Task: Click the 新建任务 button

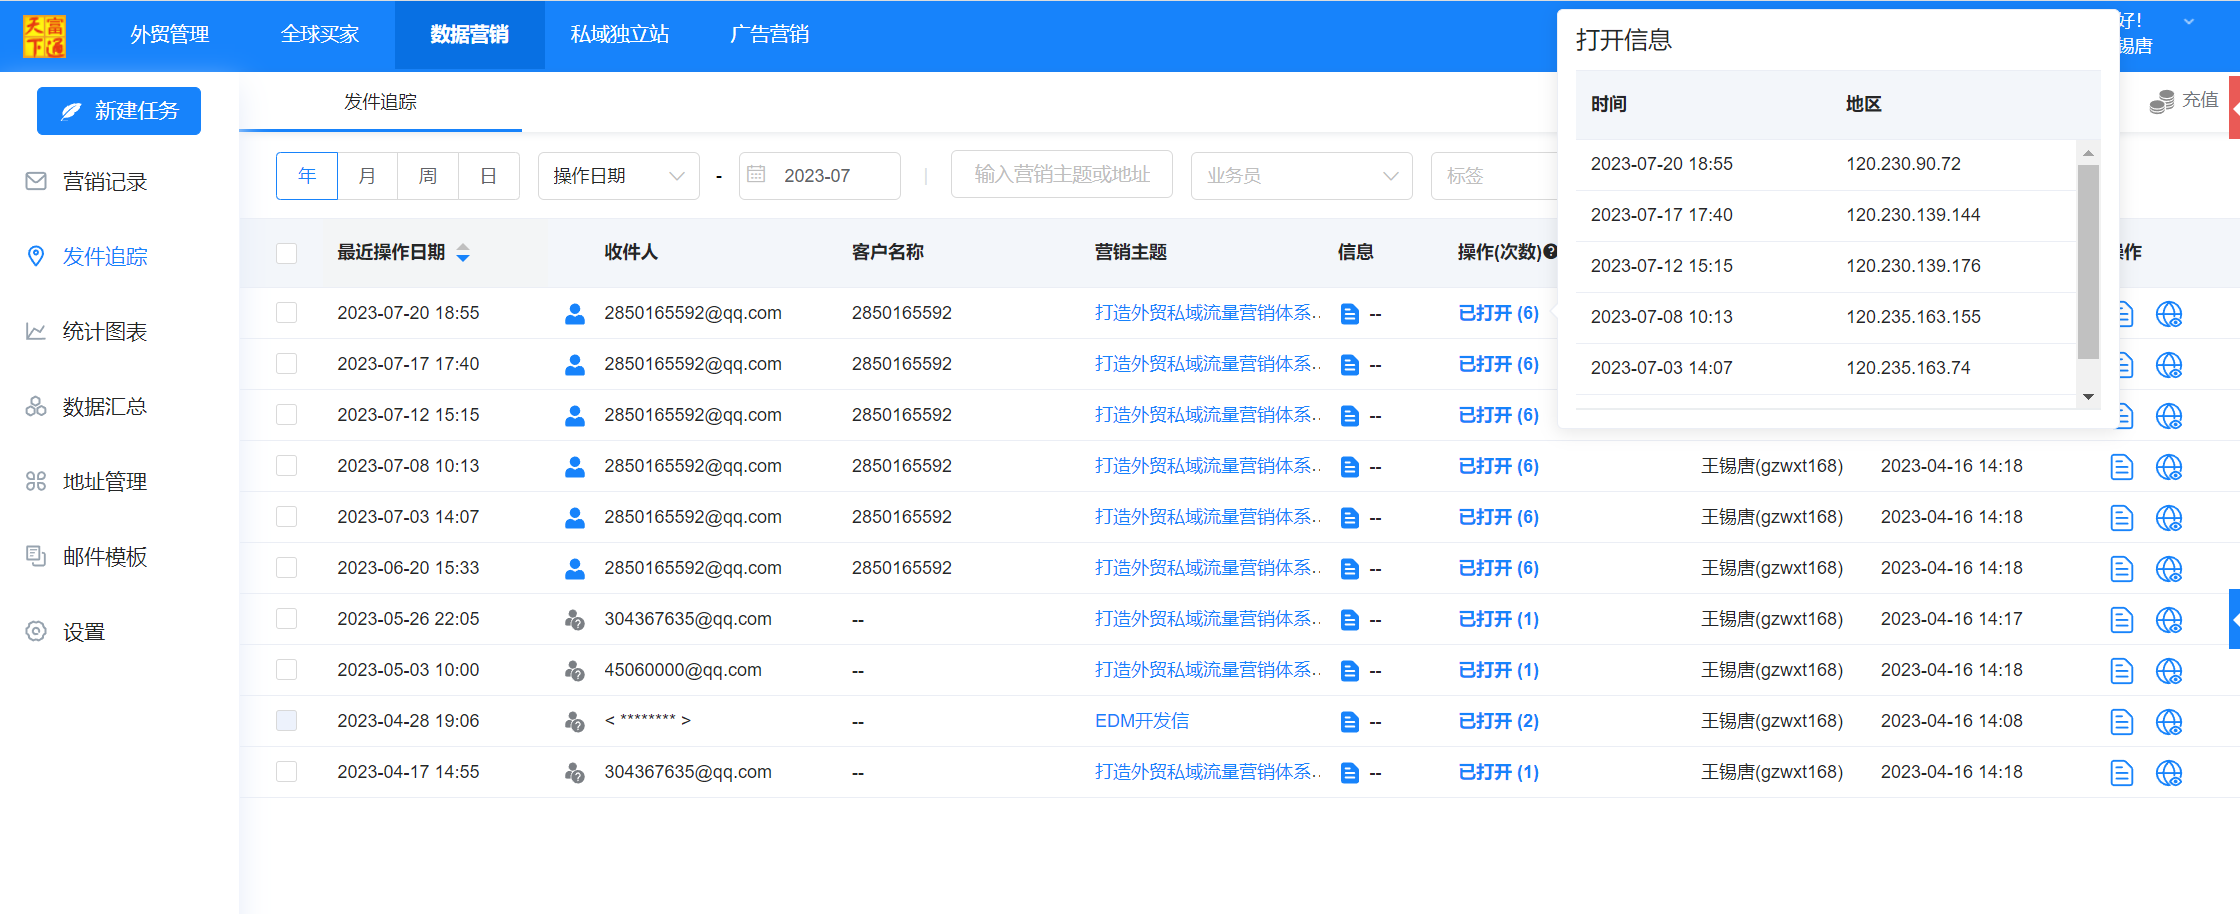Action: click(119, 111)
